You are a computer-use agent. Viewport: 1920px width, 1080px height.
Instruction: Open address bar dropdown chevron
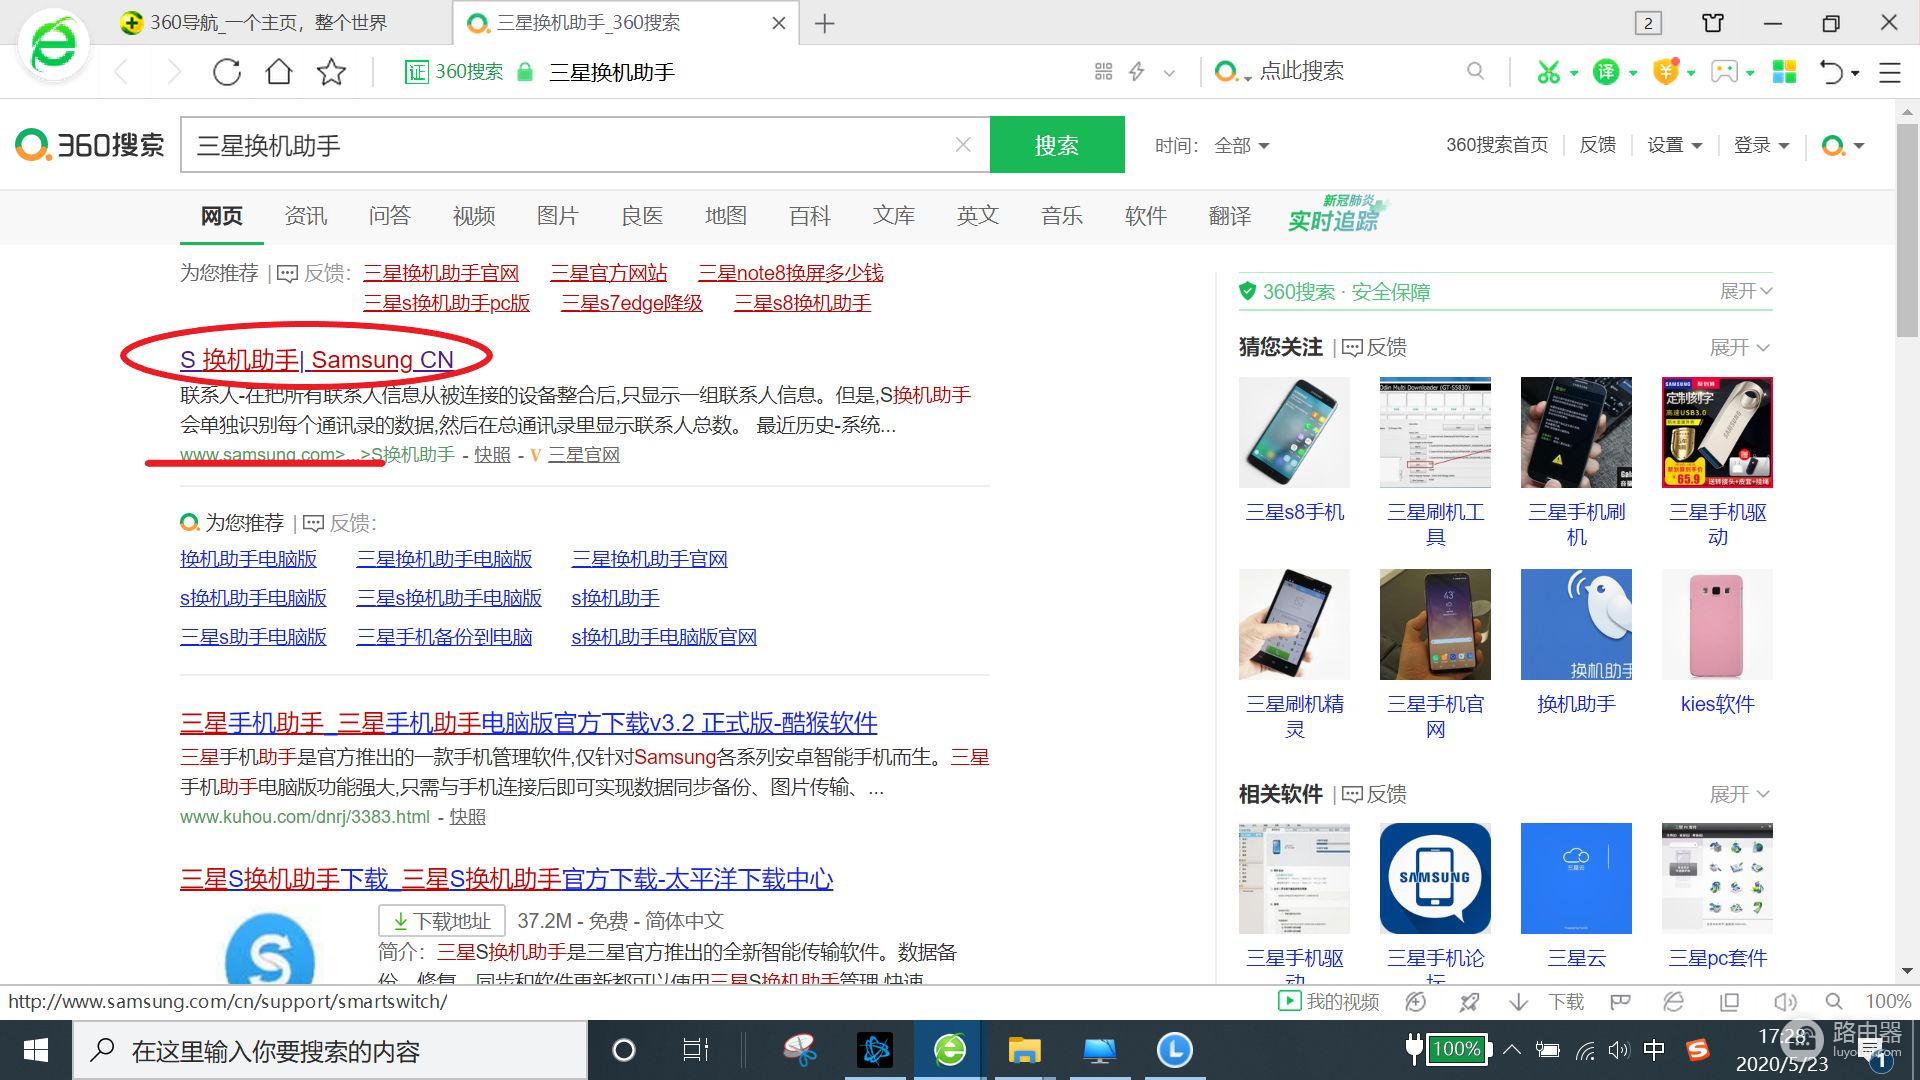1169,72
